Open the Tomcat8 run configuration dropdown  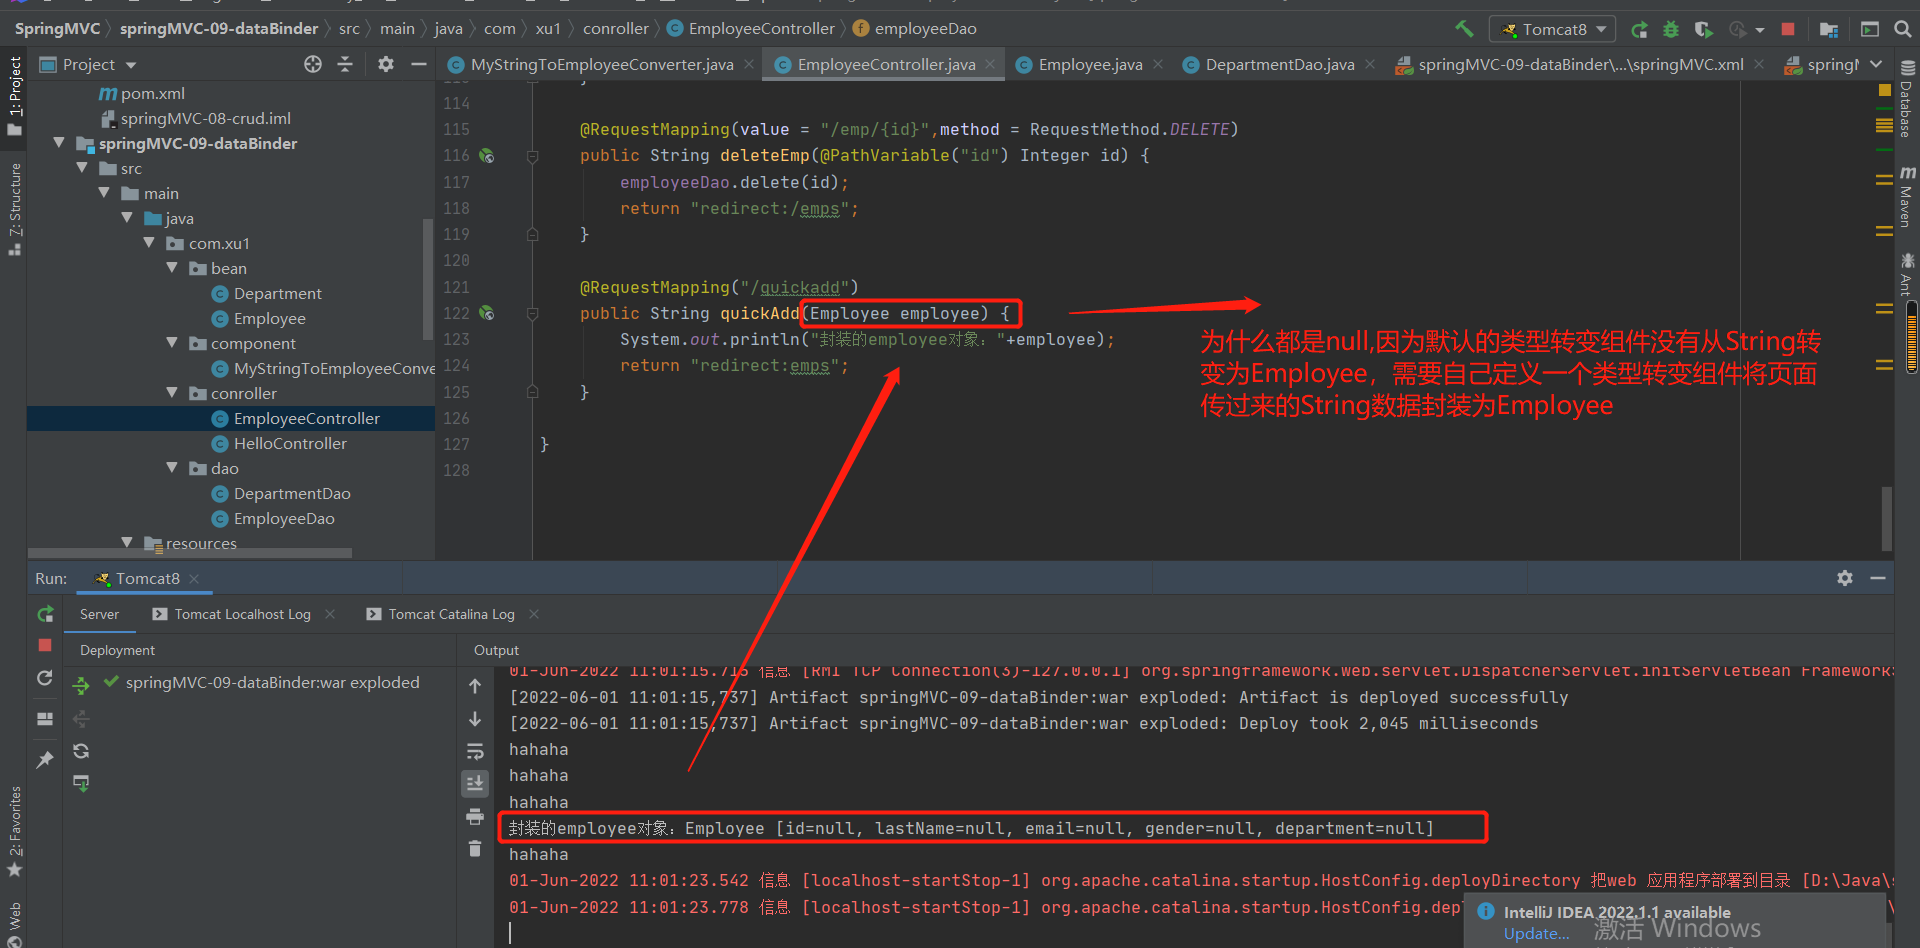click(x=1552, y=29)
